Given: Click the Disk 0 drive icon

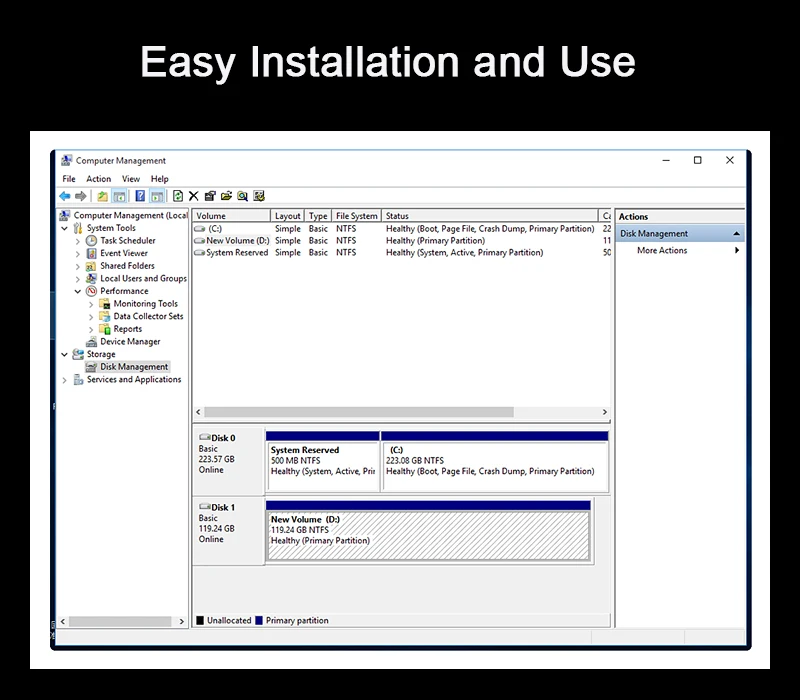Looking at the screenshot, I should 205,437.
